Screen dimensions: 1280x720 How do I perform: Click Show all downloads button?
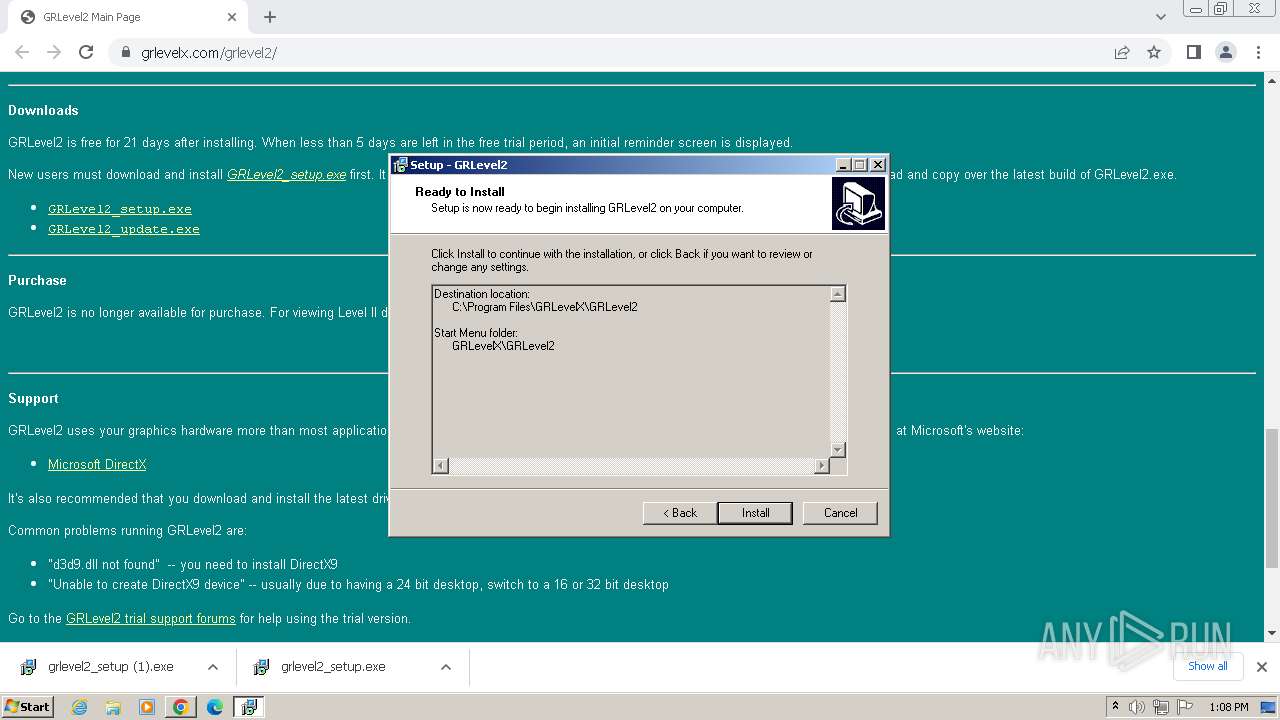(1207, 666)
